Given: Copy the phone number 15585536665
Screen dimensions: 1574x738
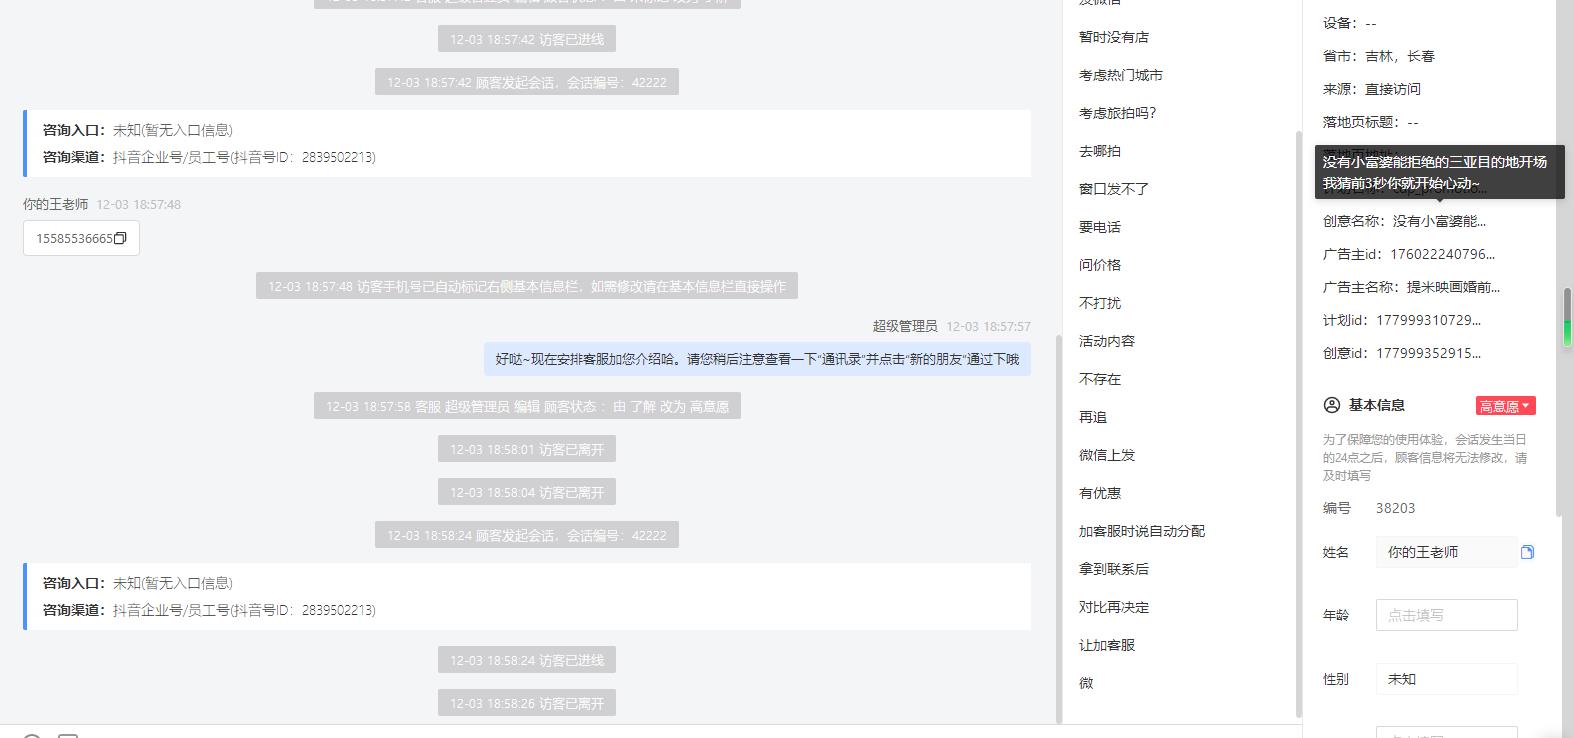Looking at the screenshot, I should [x=120, y=238].
